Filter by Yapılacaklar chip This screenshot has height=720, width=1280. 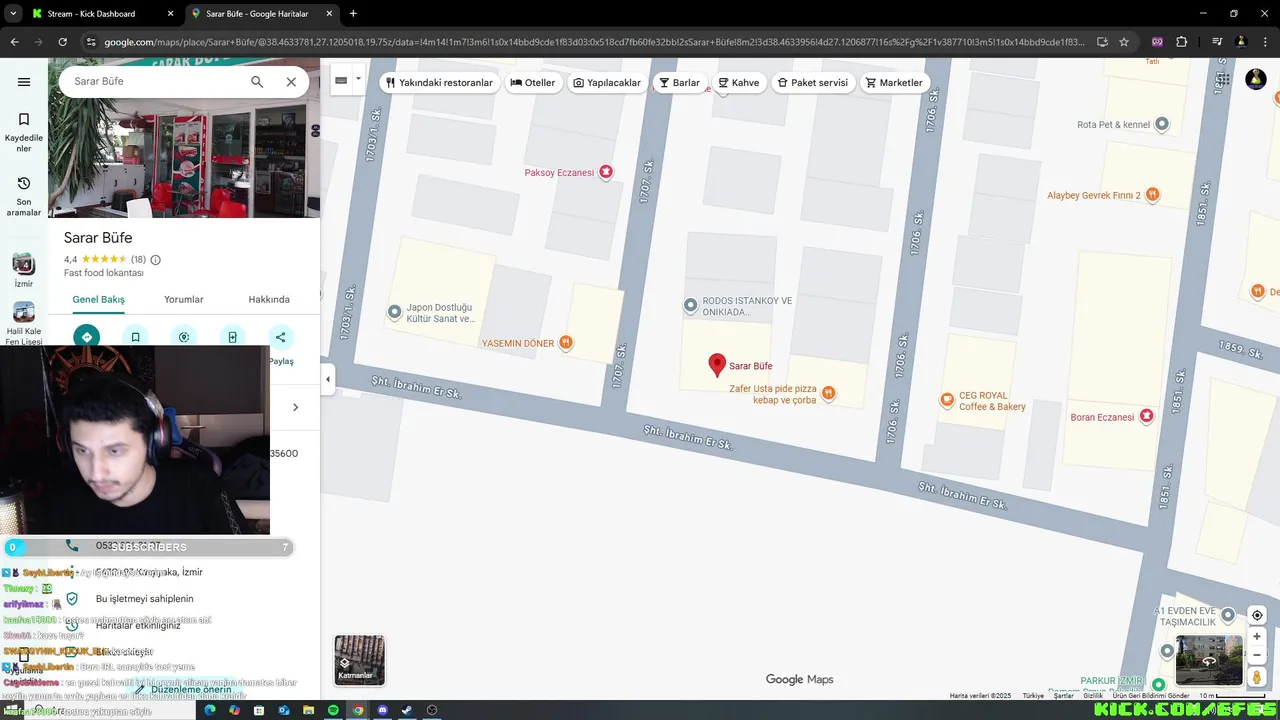[x=607, y=83]
